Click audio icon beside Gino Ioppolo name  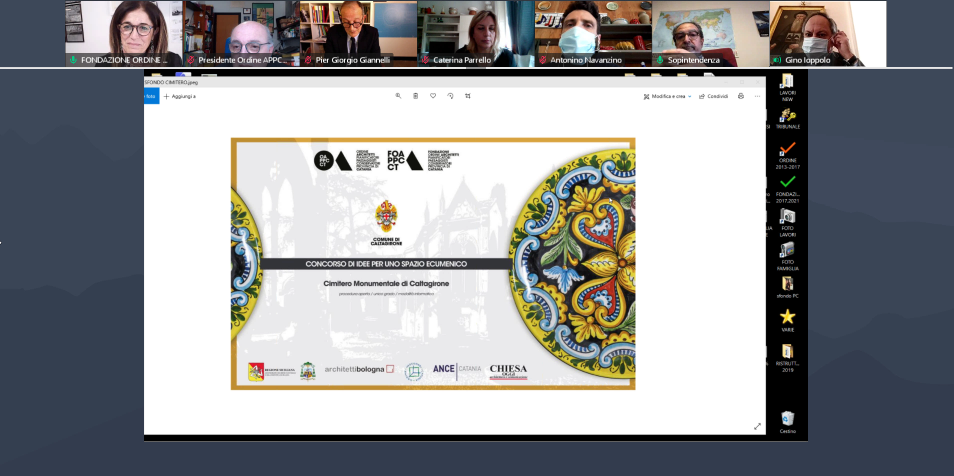(777, 60)
